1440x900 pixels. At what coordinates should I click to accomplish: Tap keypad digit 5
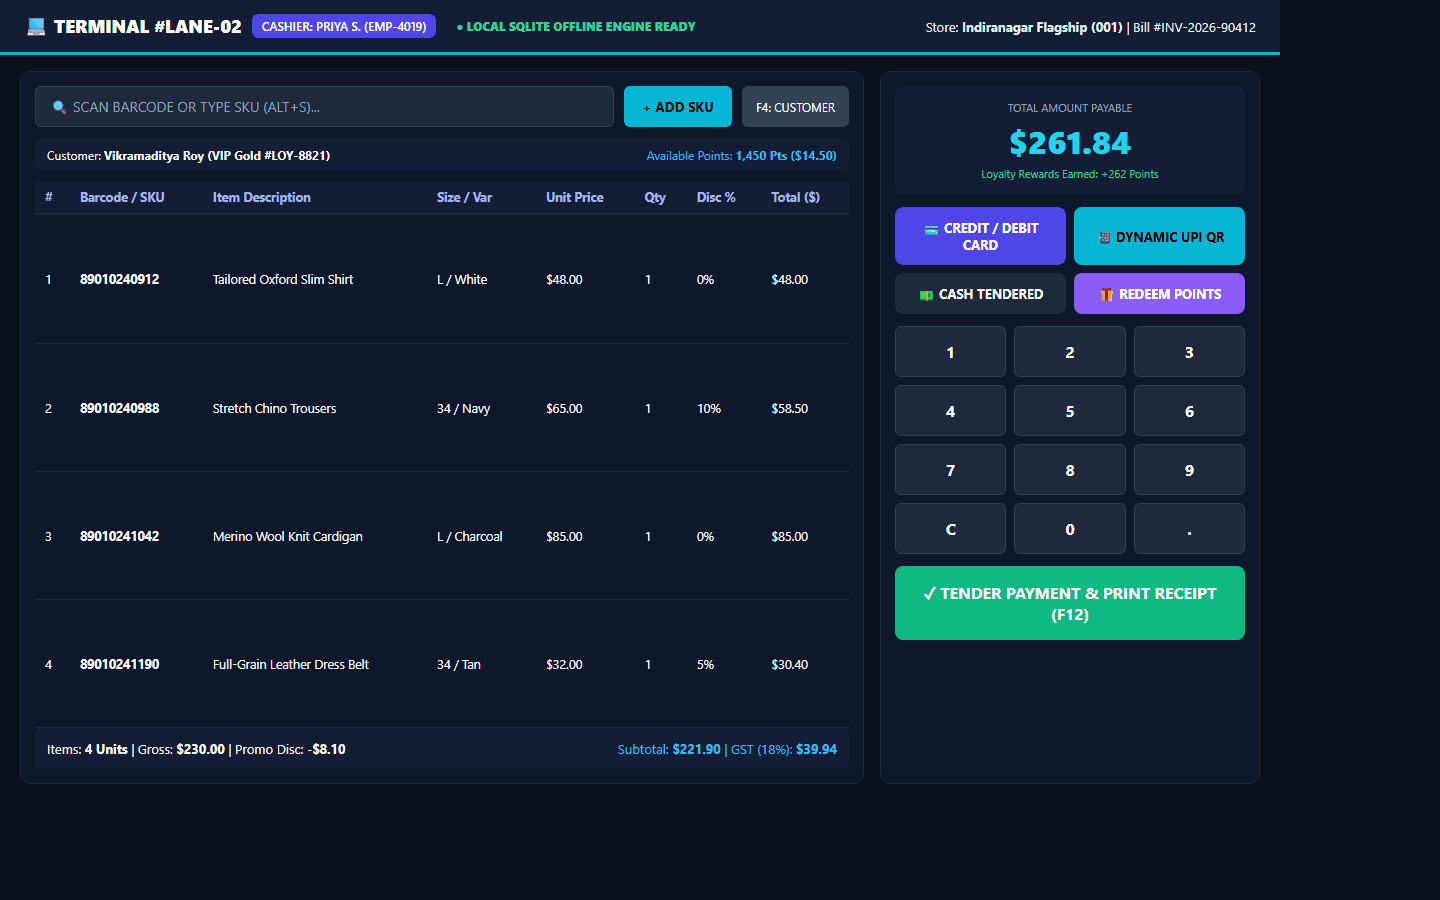(1070, 411)
